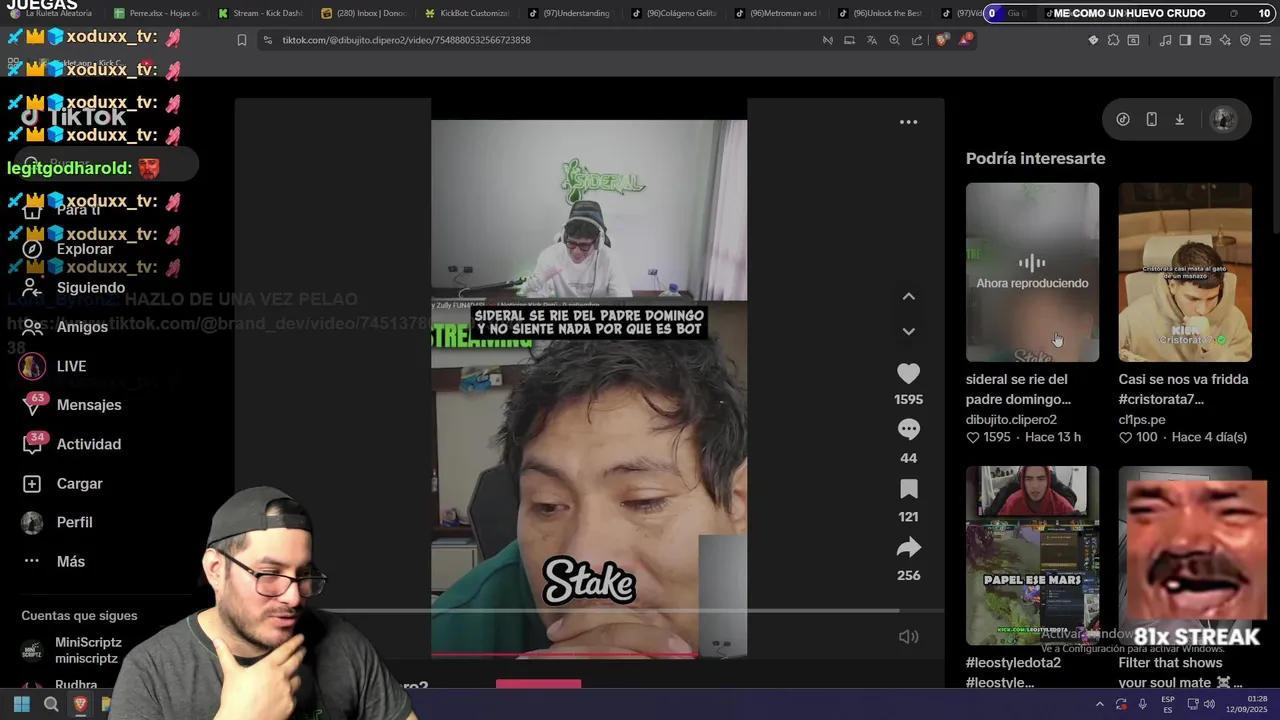The width and height of the screenshot is (1280, 720).
Task: Open Windows taskbar search icon
Action: [51, 704]
